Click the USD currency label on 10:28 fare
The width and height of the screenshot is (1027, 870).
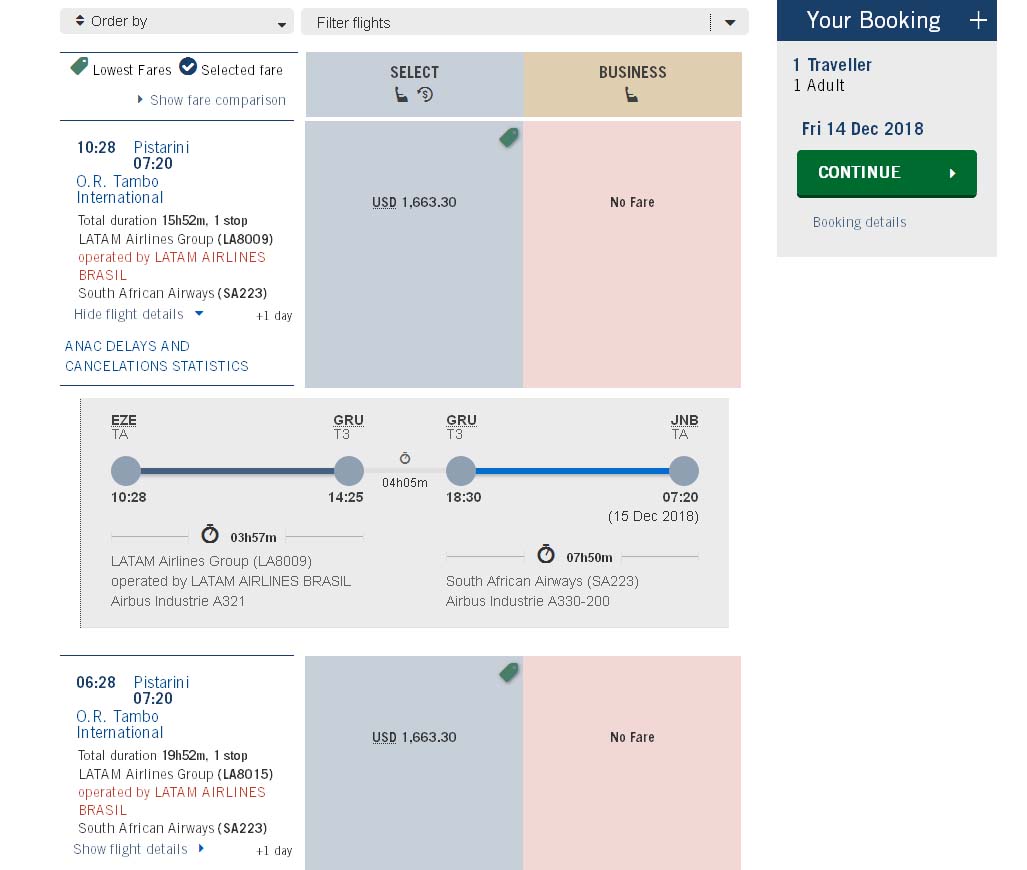click(384, 202)
